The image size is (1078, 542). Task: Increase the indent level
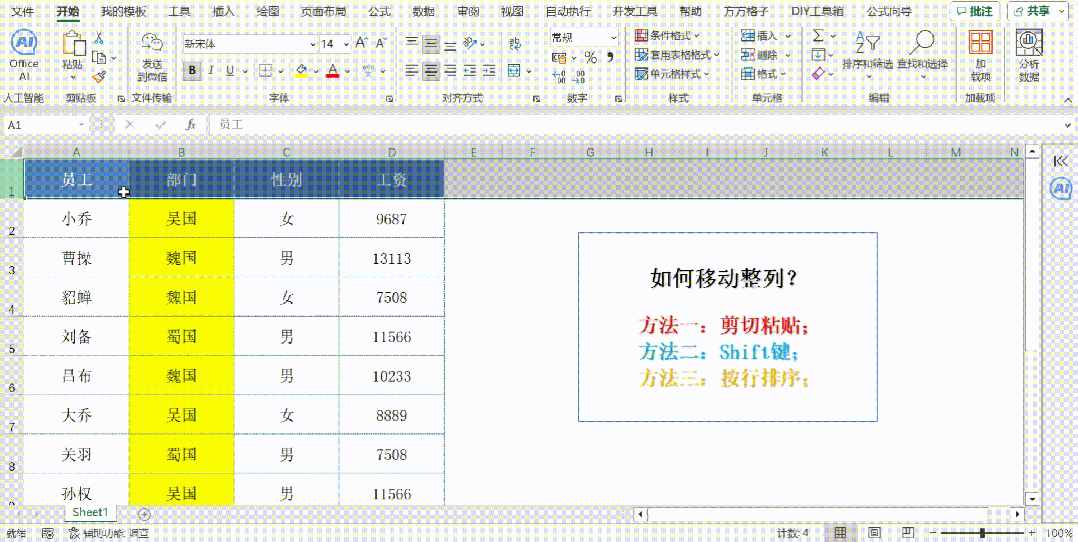pyautogui.click(x=489, y=70)
